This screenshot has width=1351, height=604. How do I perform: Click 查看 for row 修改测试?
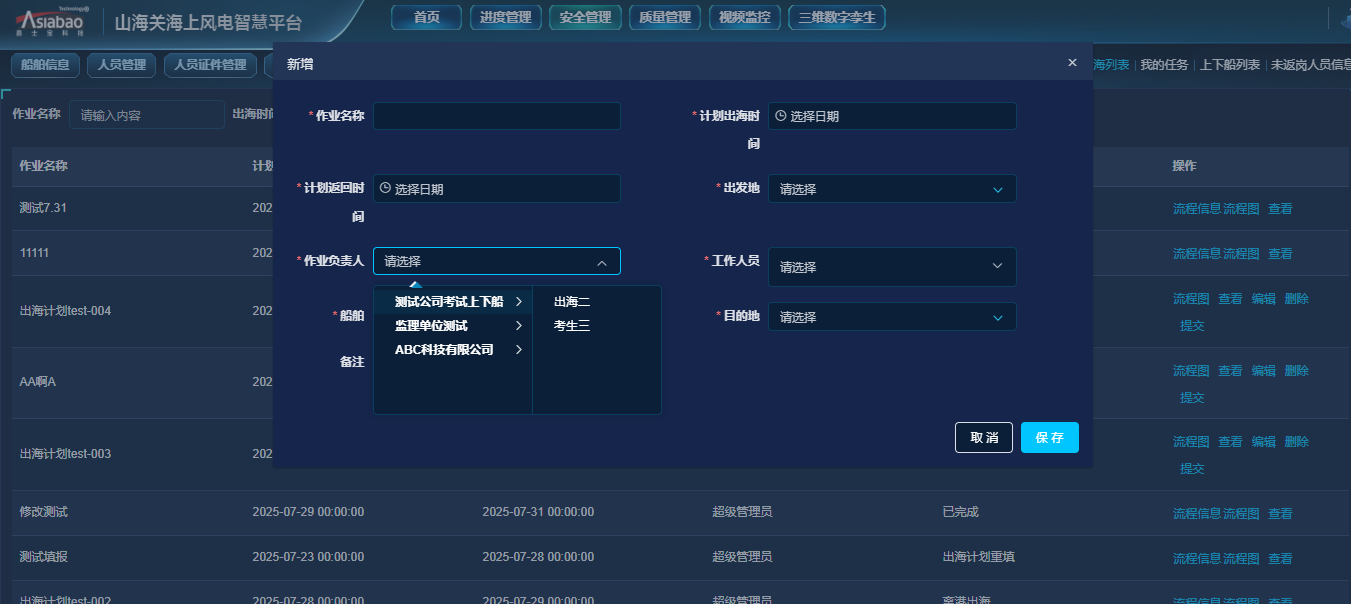pos(1280,514)
